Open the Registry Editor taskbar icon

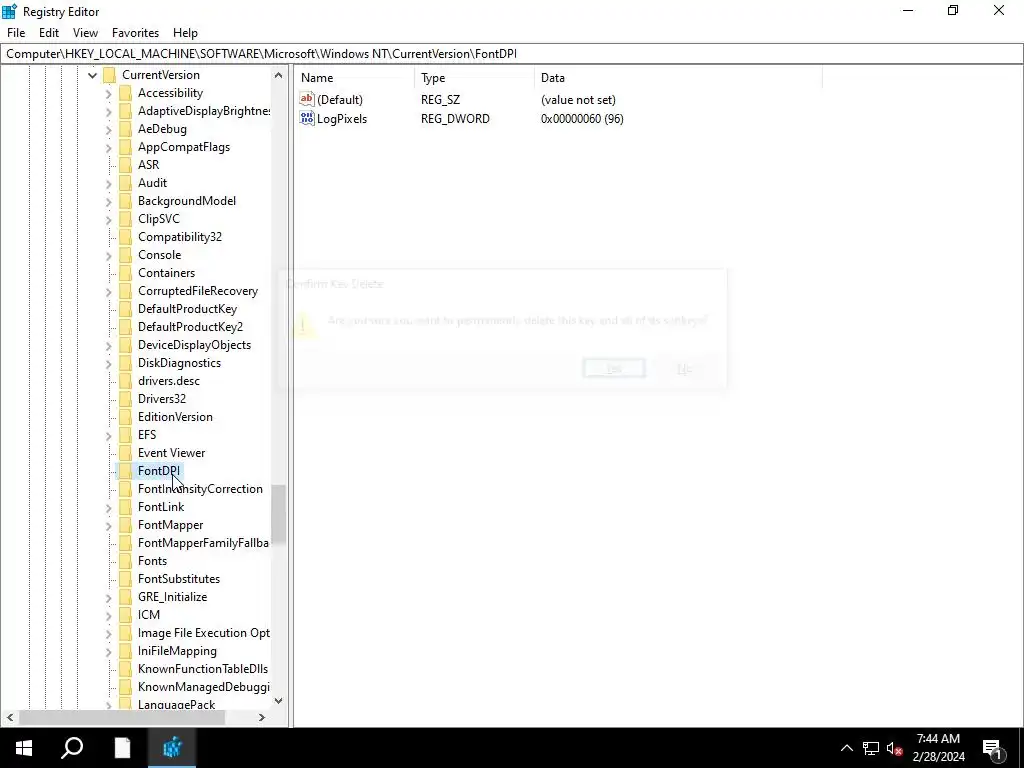pyautogui.click(x=172, y=748)
